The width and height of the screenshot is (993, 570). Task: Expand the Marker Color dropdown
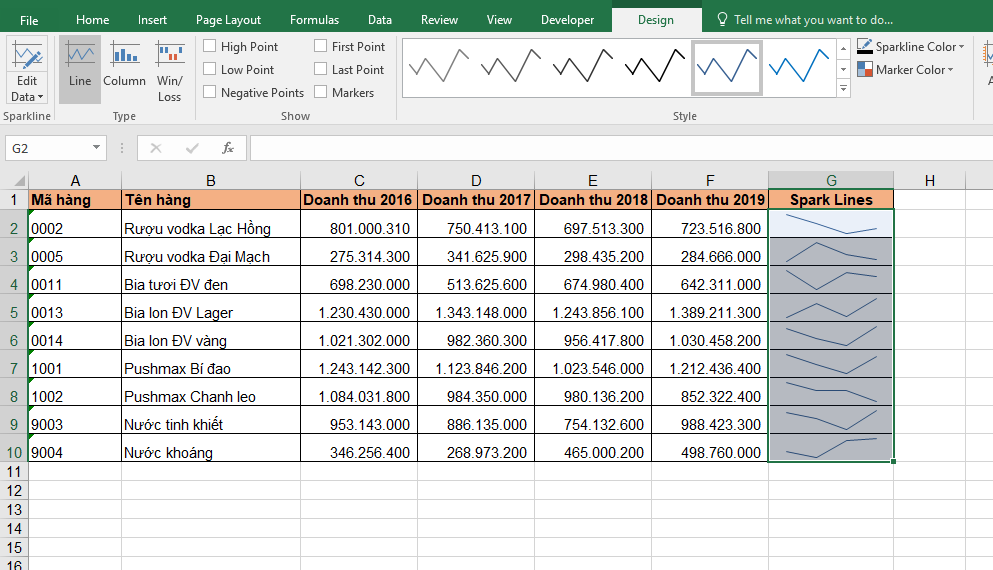pyautogui.click(x=950, y=70)
